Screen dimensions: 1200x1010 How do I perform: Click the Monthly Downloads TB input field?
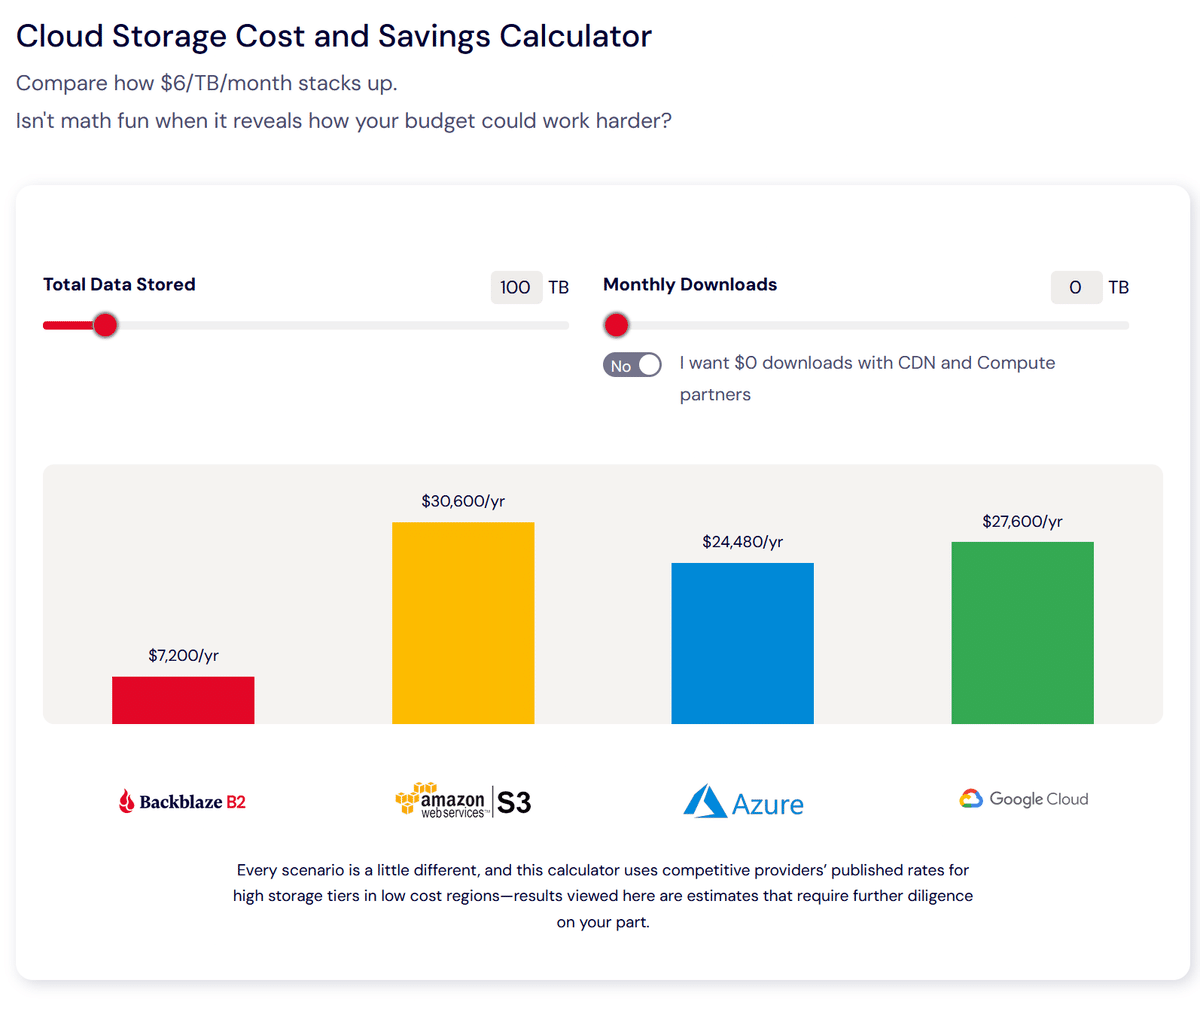[x=1076, y=288]
